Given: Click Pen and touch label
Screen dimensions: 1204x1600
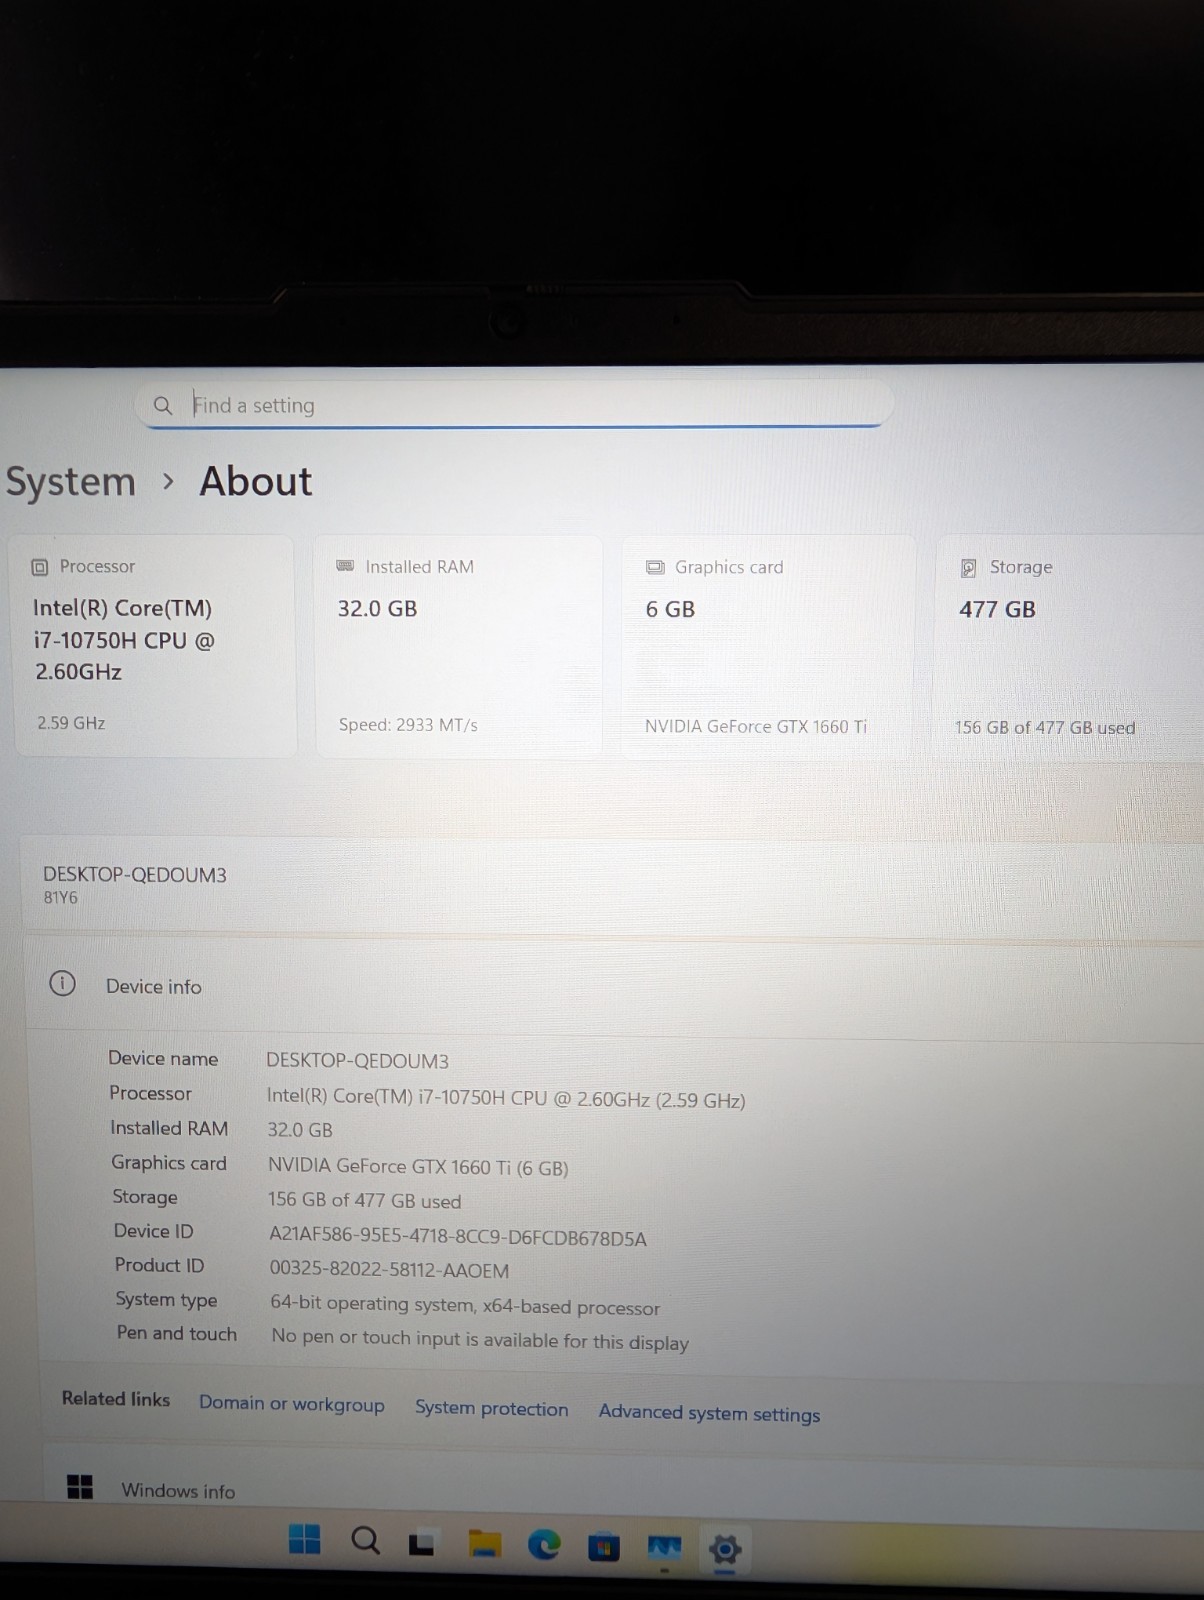Looking at the screenshot, I should click(177, 1333).
